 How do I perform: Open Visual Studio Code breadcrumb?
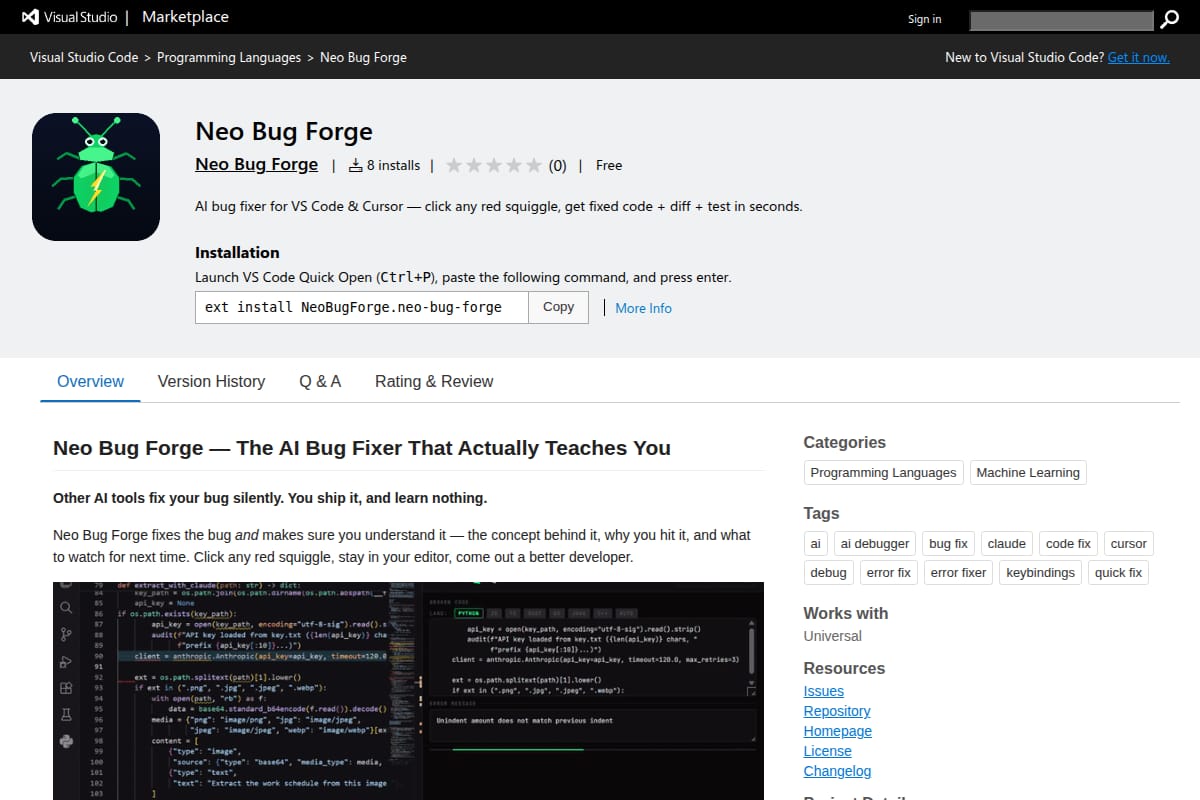tap(84, 57)
